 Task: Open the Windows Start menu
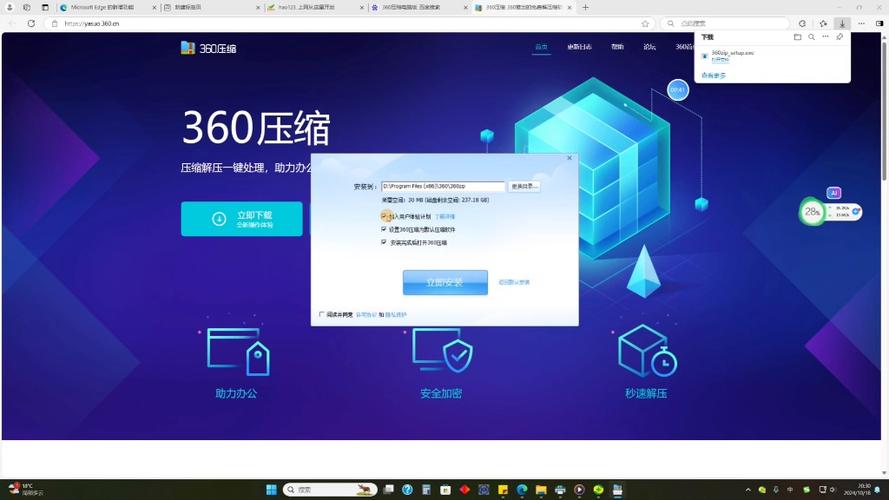tap(272, 489)
